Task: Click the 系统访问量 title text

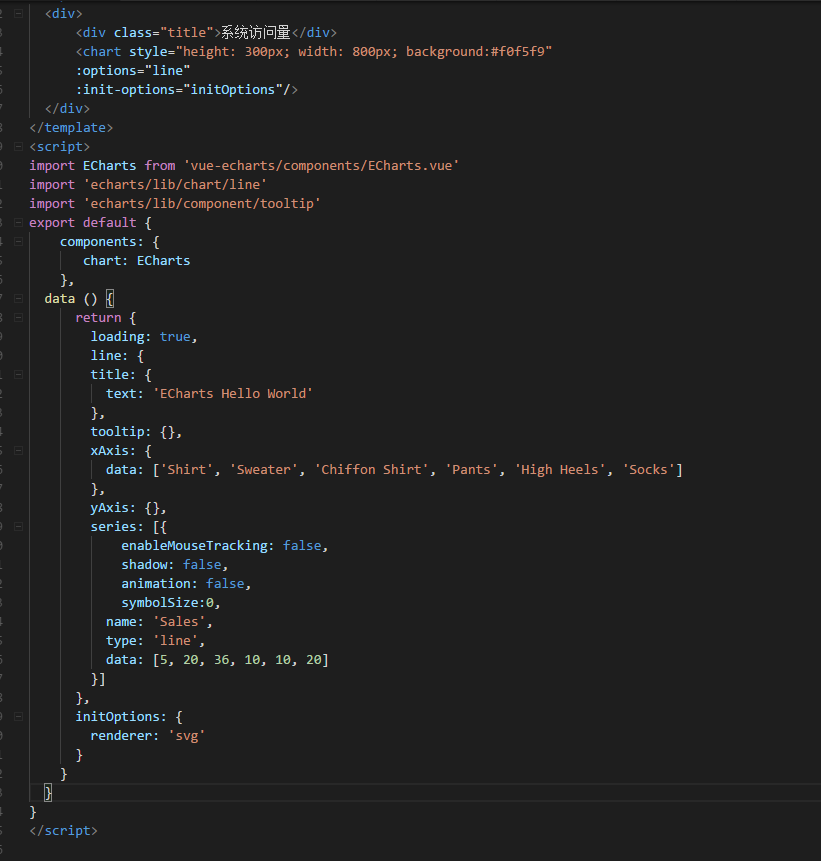Action: pos(254,32)
